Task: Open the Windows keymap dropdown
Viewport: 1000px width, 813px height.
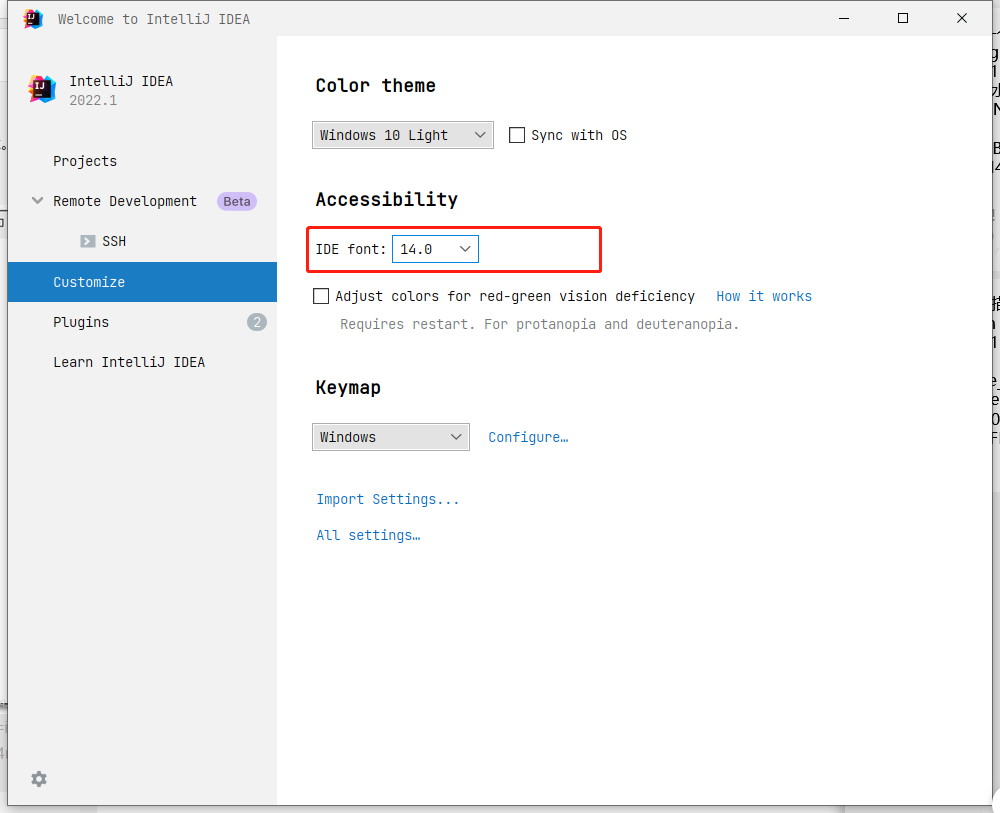Action: (390, 437)
